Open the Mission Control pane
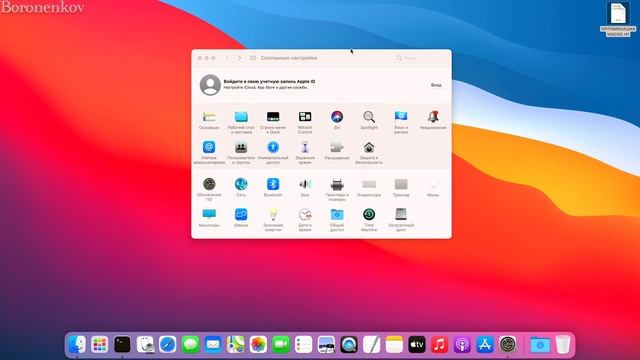 click(305, 117)
